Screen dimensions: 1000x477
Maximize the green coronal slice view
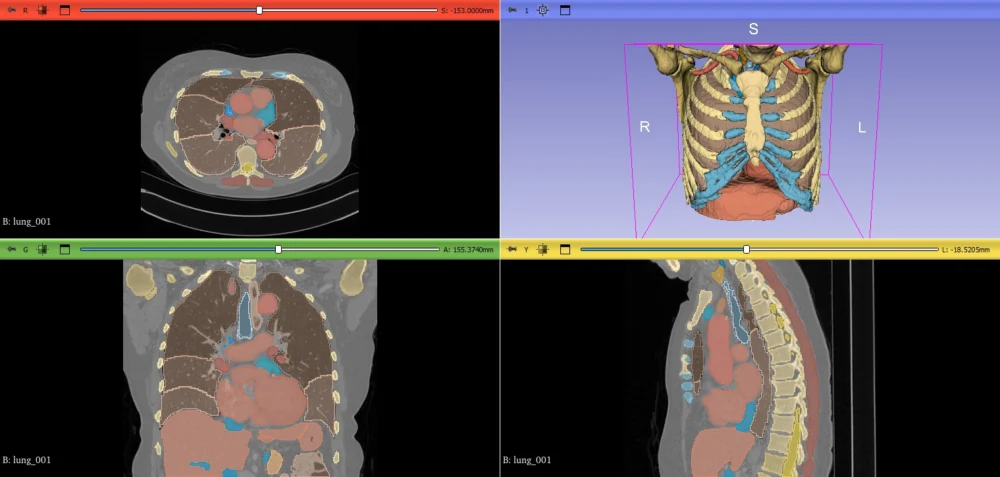(64, 249)
